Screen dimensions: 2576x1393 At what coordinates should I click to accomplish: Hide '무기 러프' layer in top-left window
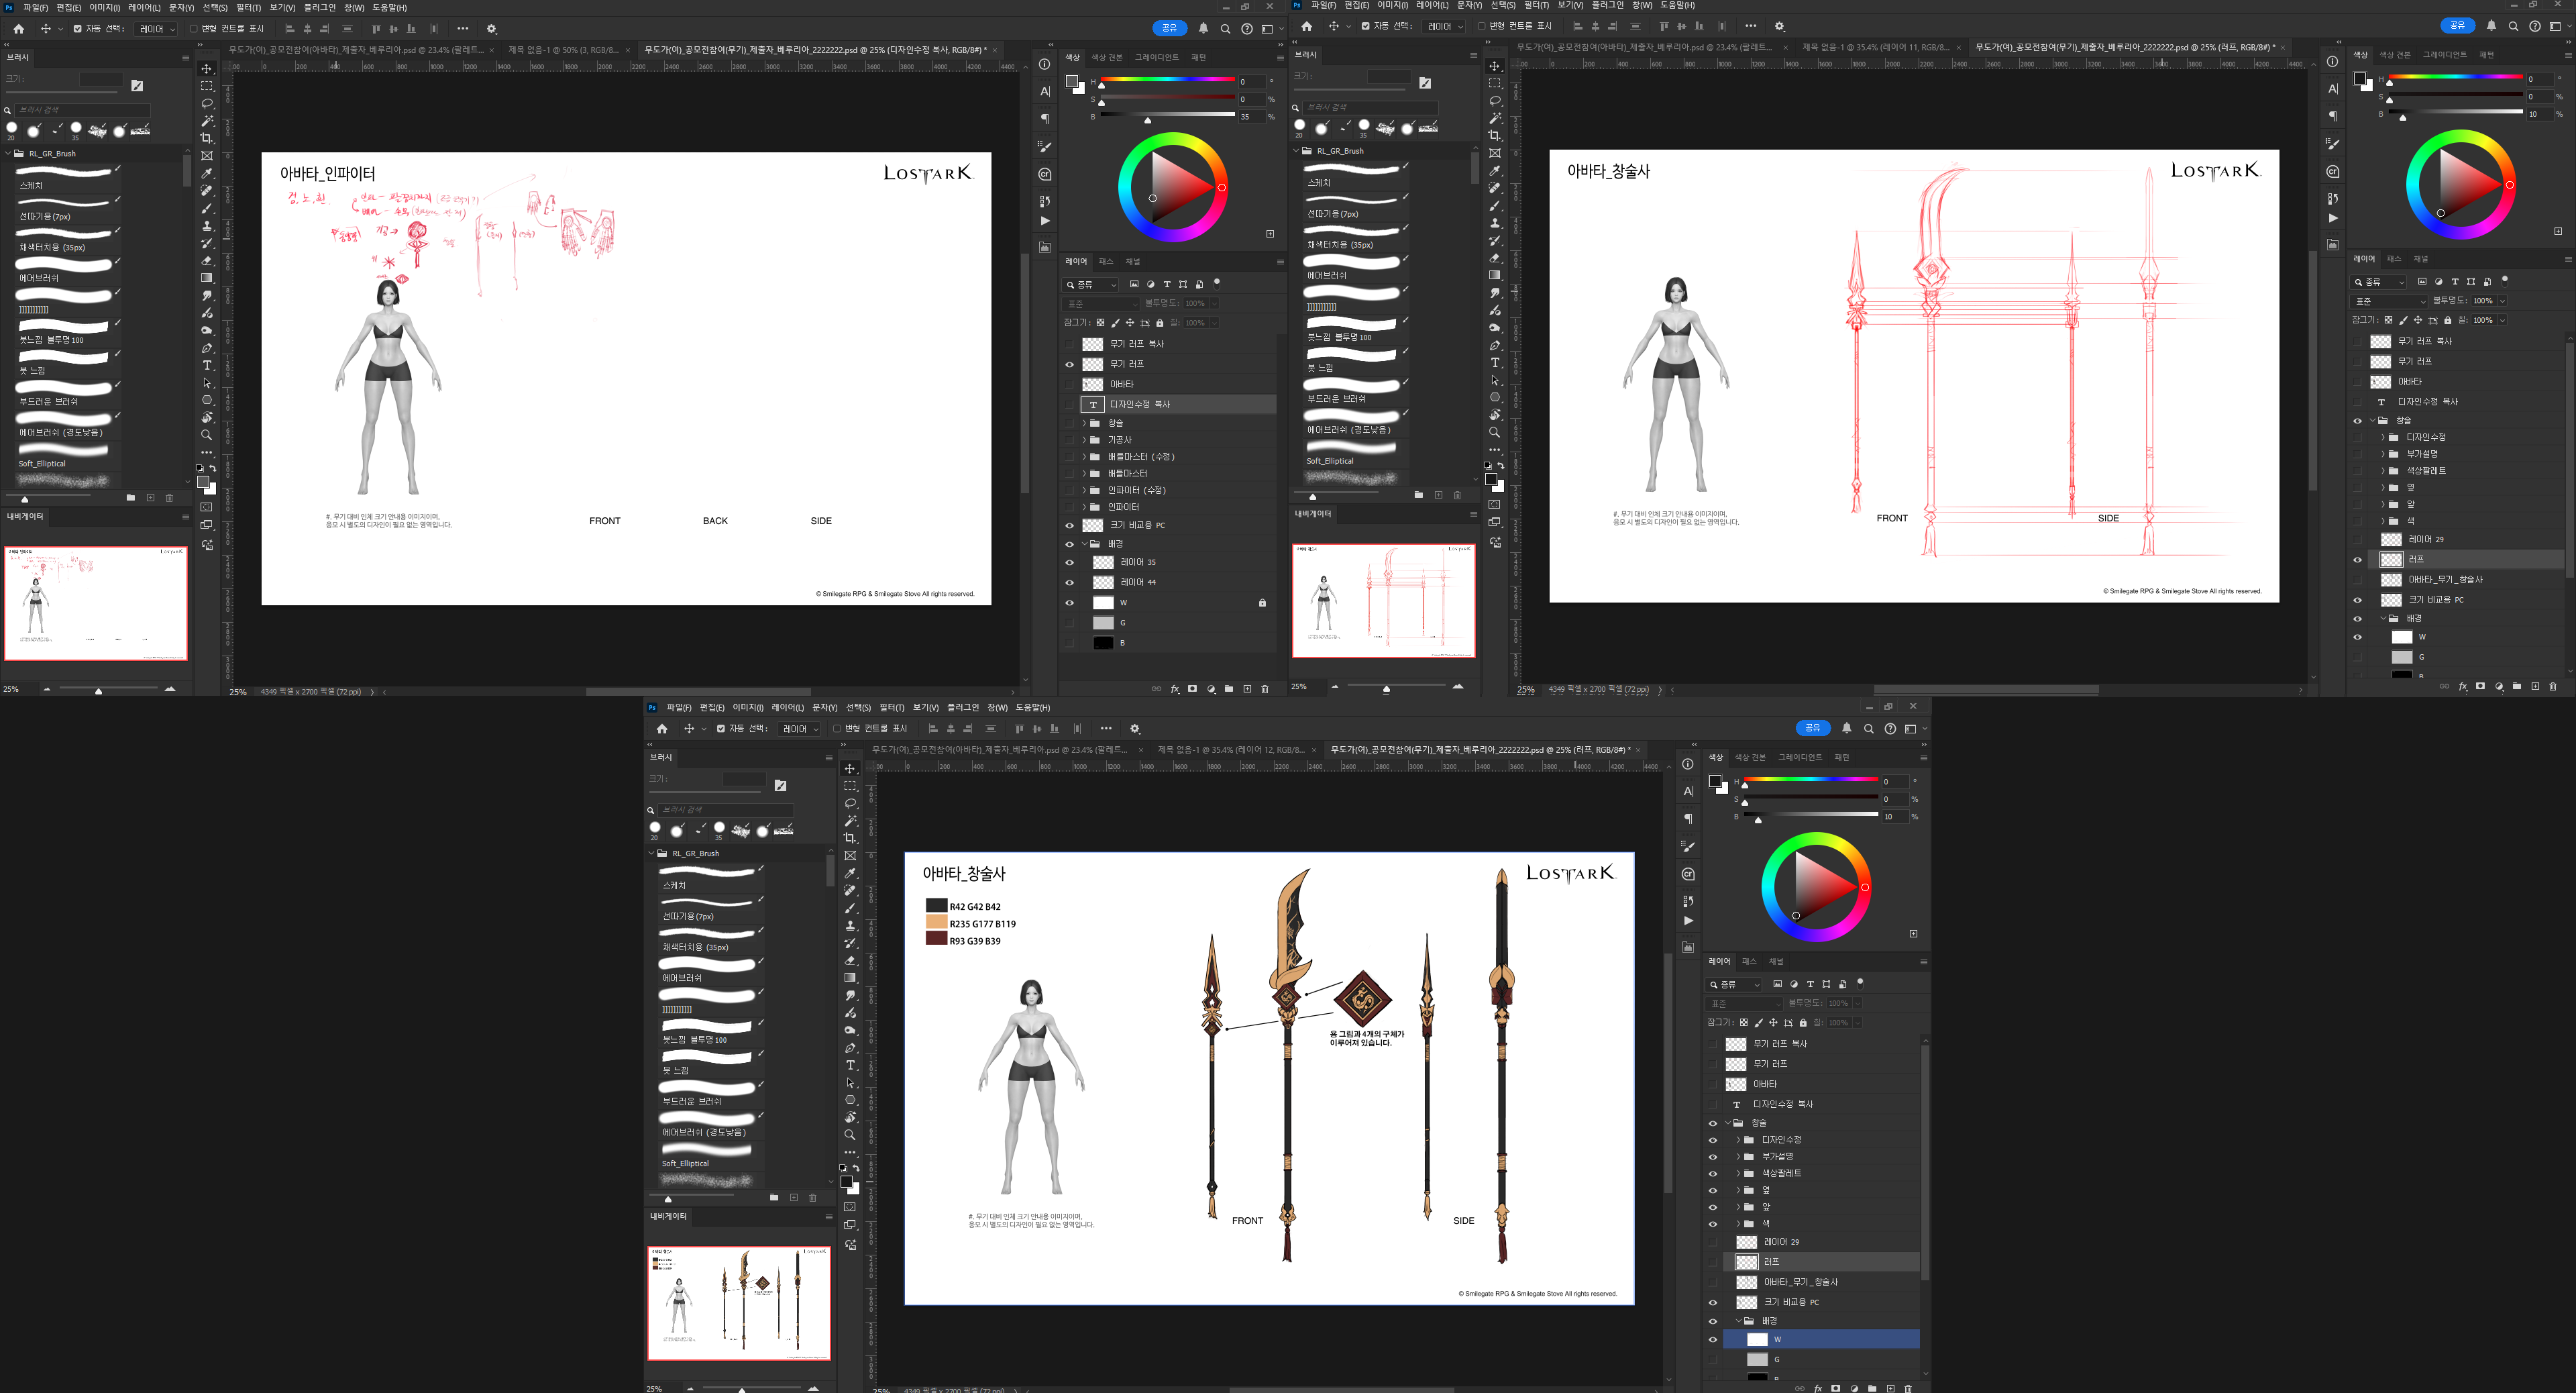tap(1069, 364)
